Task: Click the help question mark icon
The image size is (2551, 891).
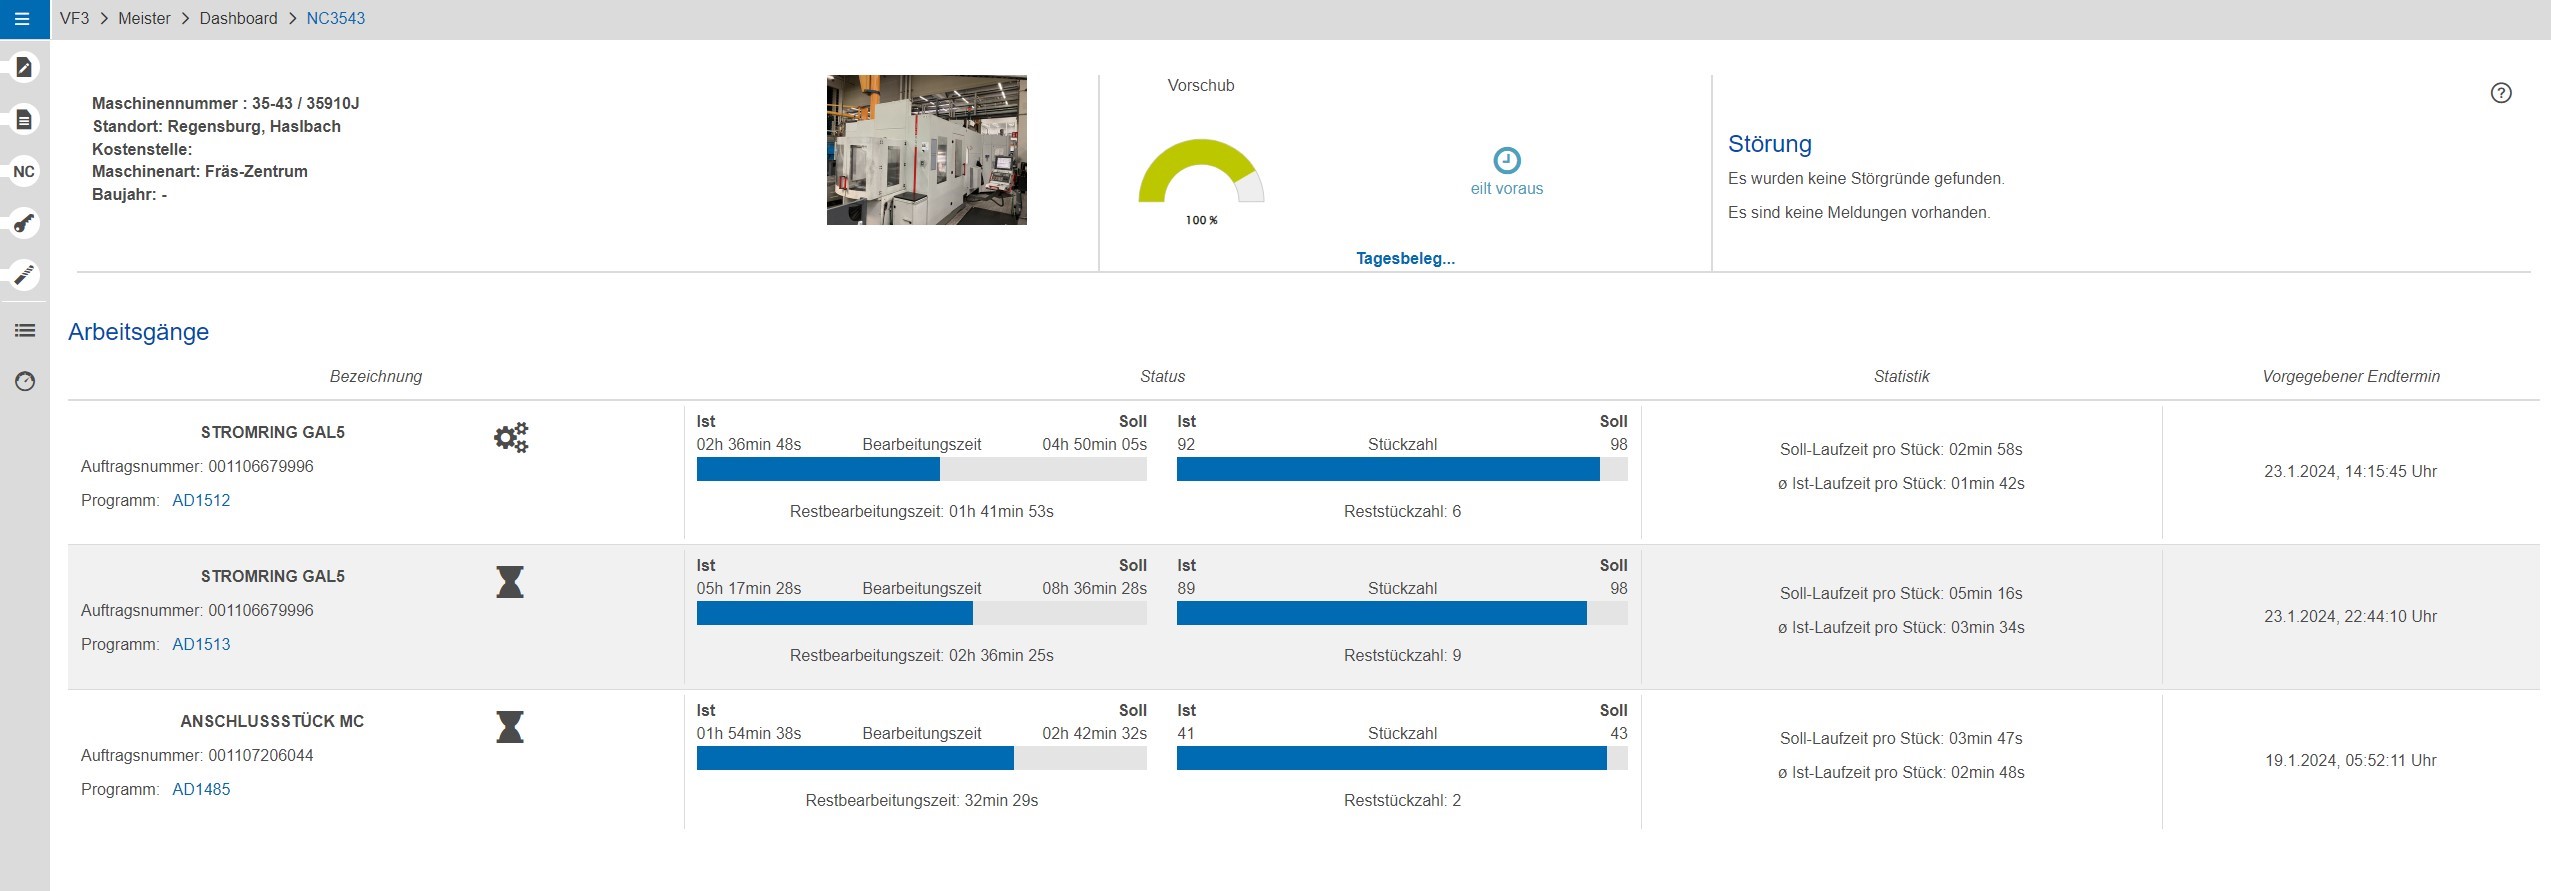Action: [x=2500, y=93]
